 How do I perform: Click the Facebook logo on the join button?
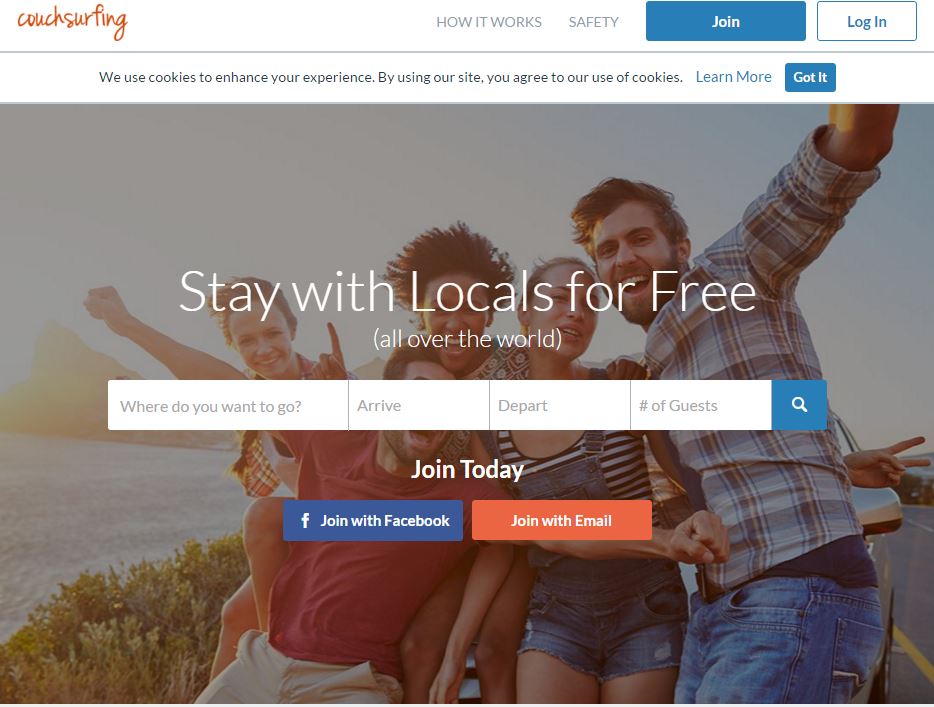(x=305, y=521)
